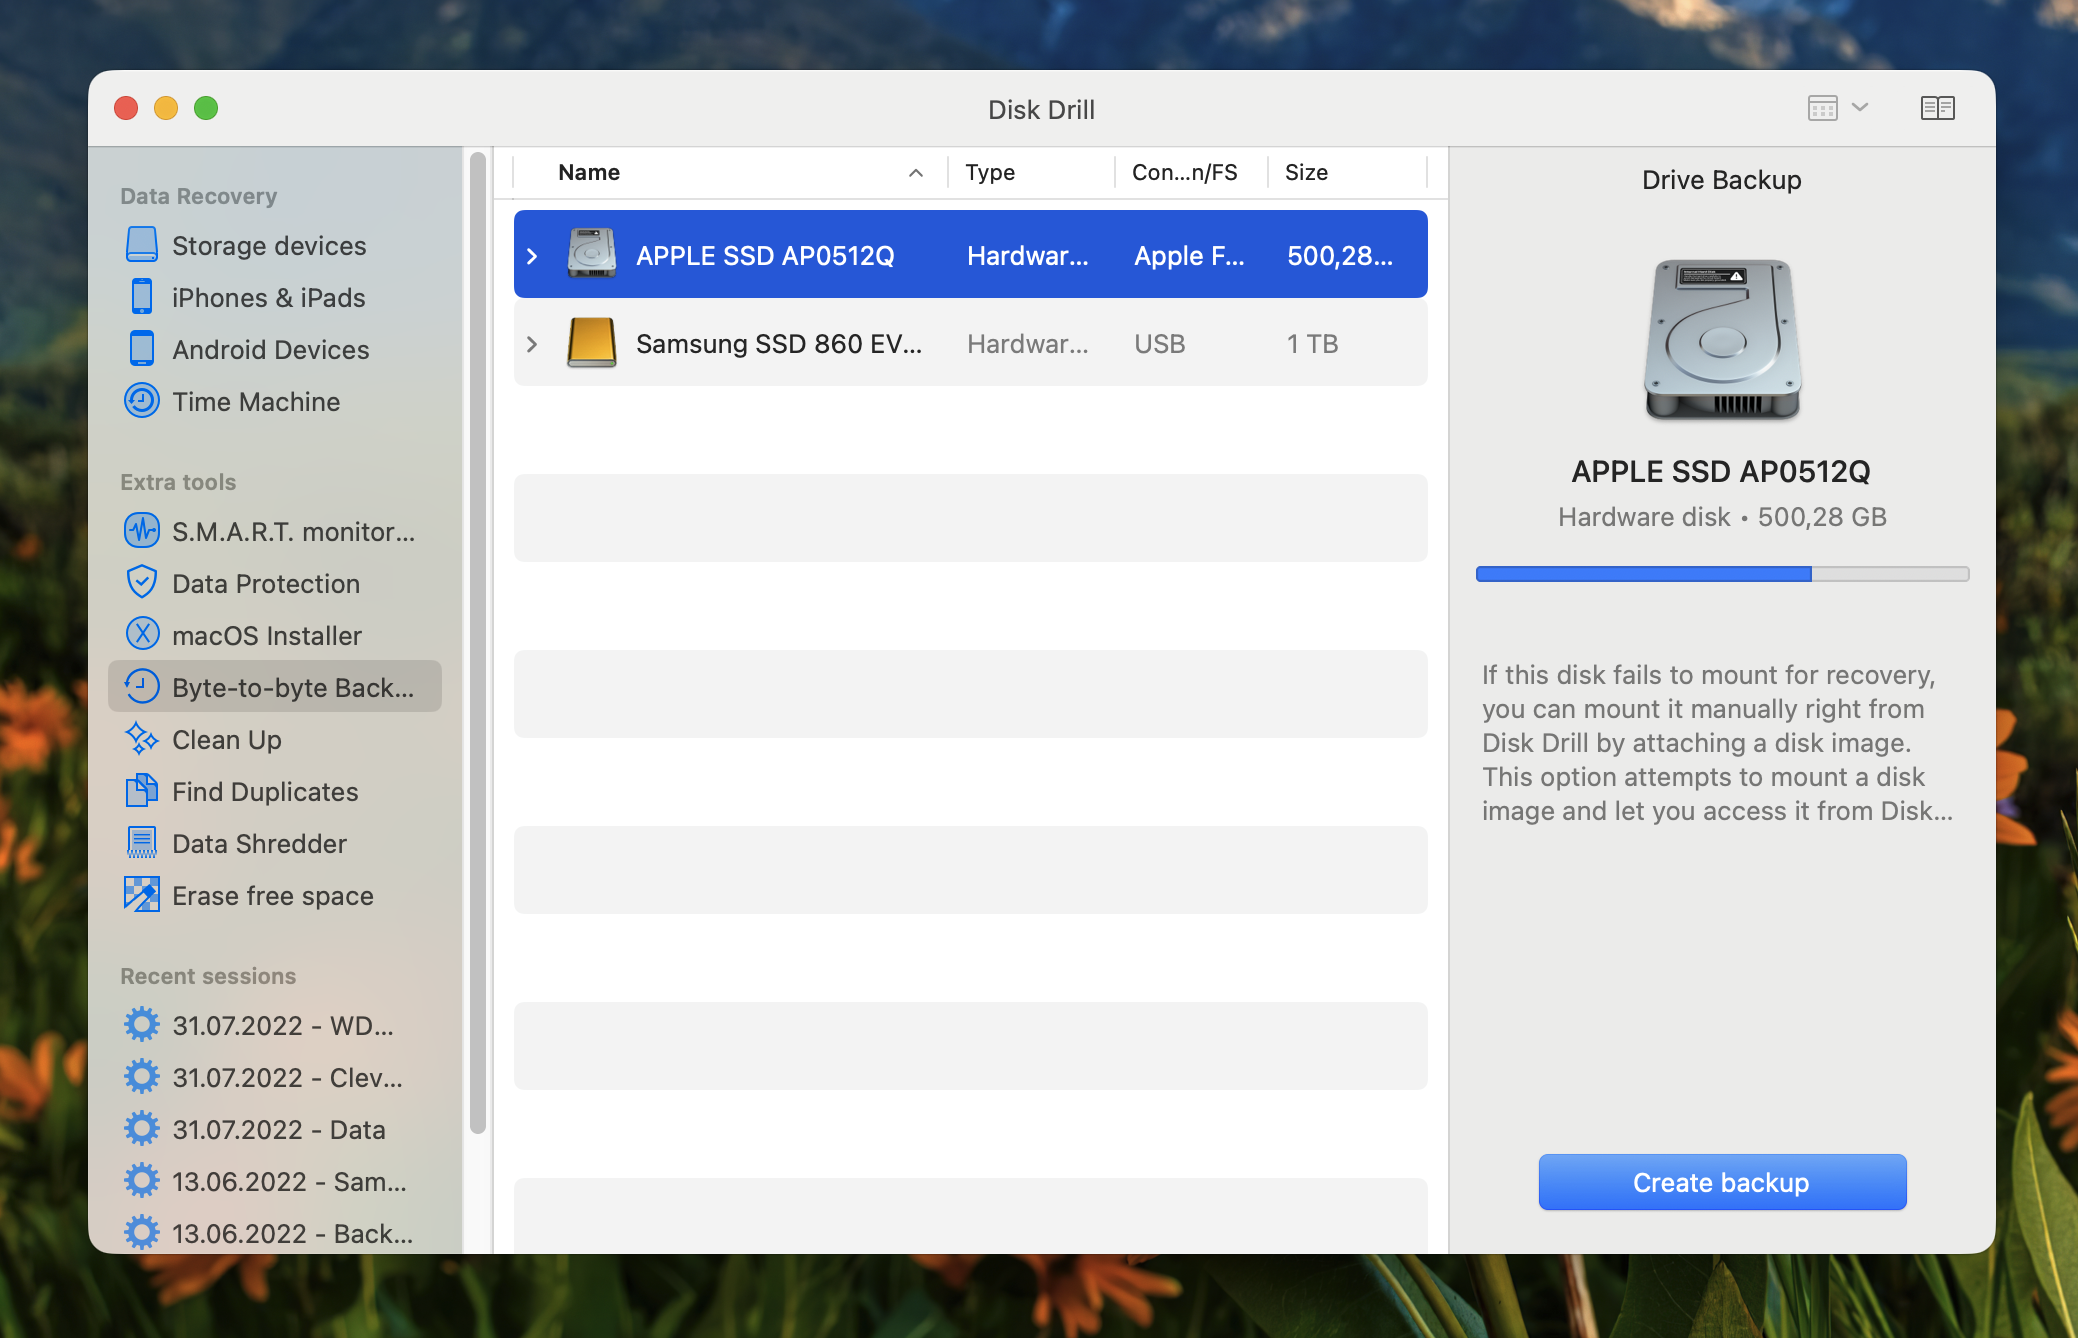Select the Data Protection tool

click(x=268, y=582)
